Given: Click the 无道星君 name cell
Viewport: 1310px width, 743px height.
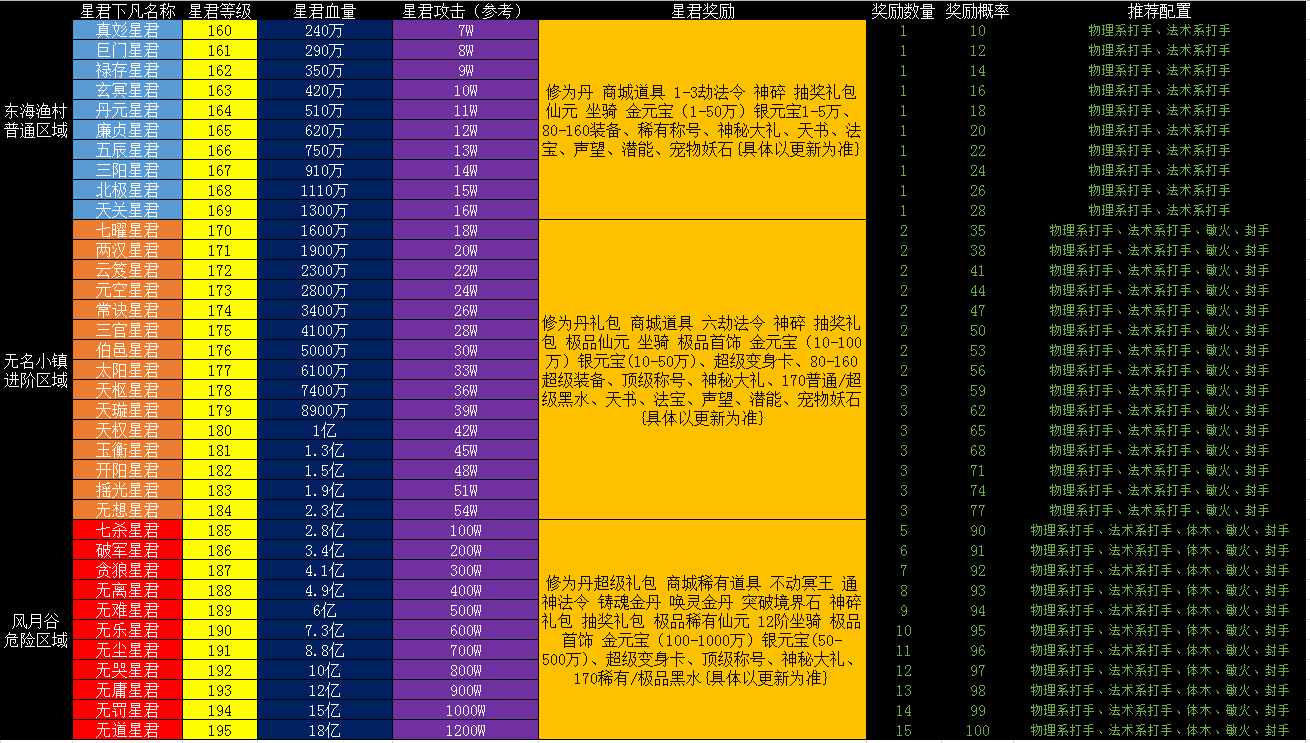Looking at the screenshot, I should pos(128,730).
